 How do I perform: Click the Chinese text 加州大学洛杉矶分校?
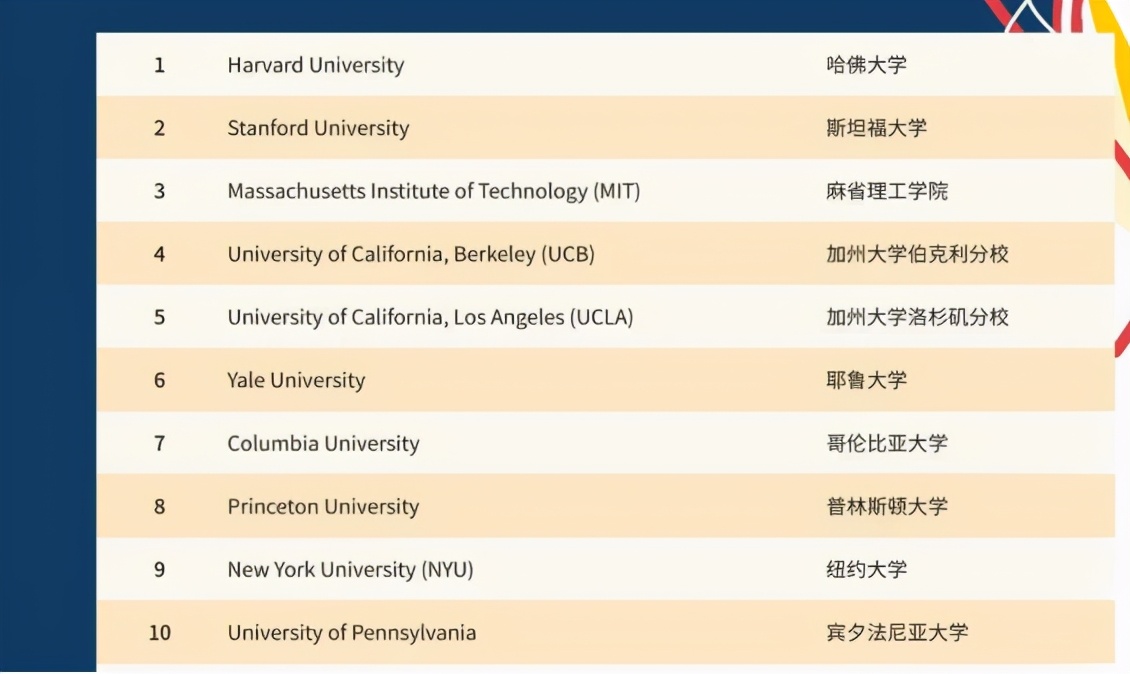pyautogui.click(x=917, y=317)
